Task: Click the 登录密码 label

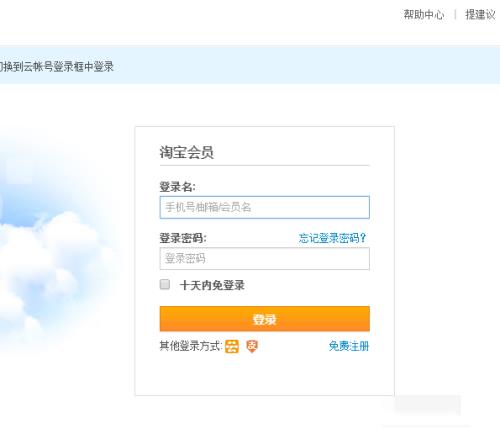Action: pos(183,238)
